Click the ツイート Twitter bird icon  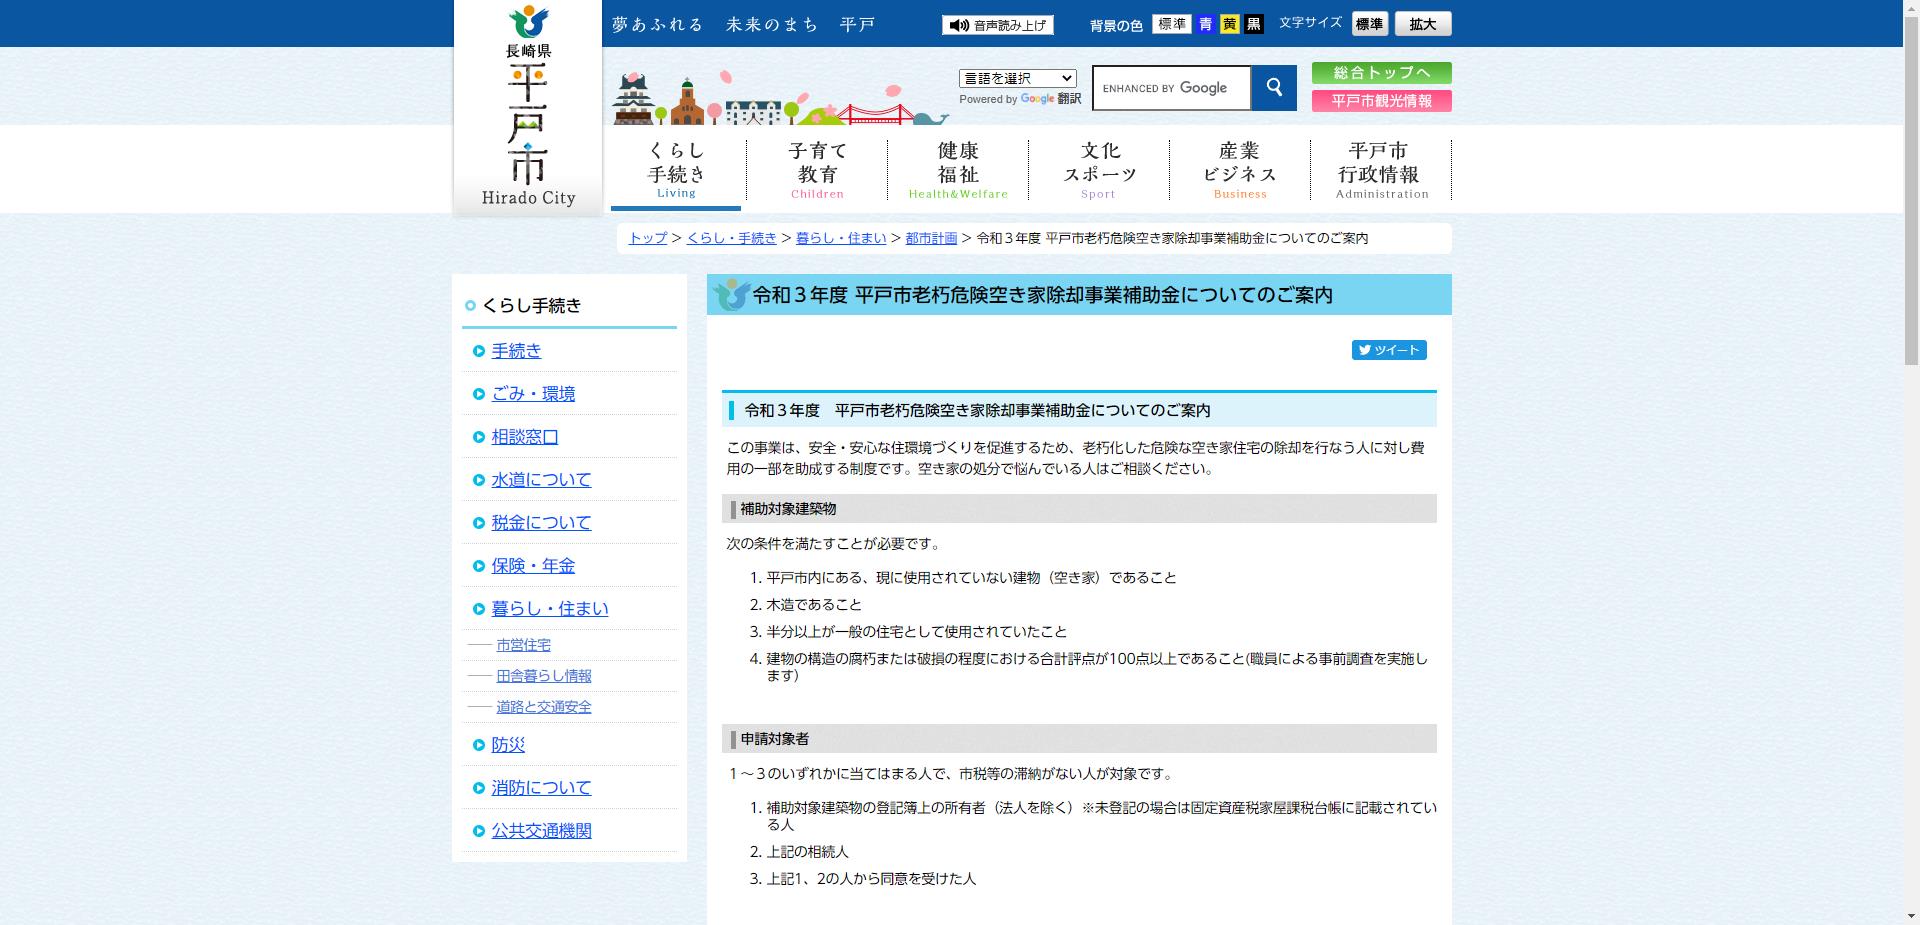[x=1366, y=350]
